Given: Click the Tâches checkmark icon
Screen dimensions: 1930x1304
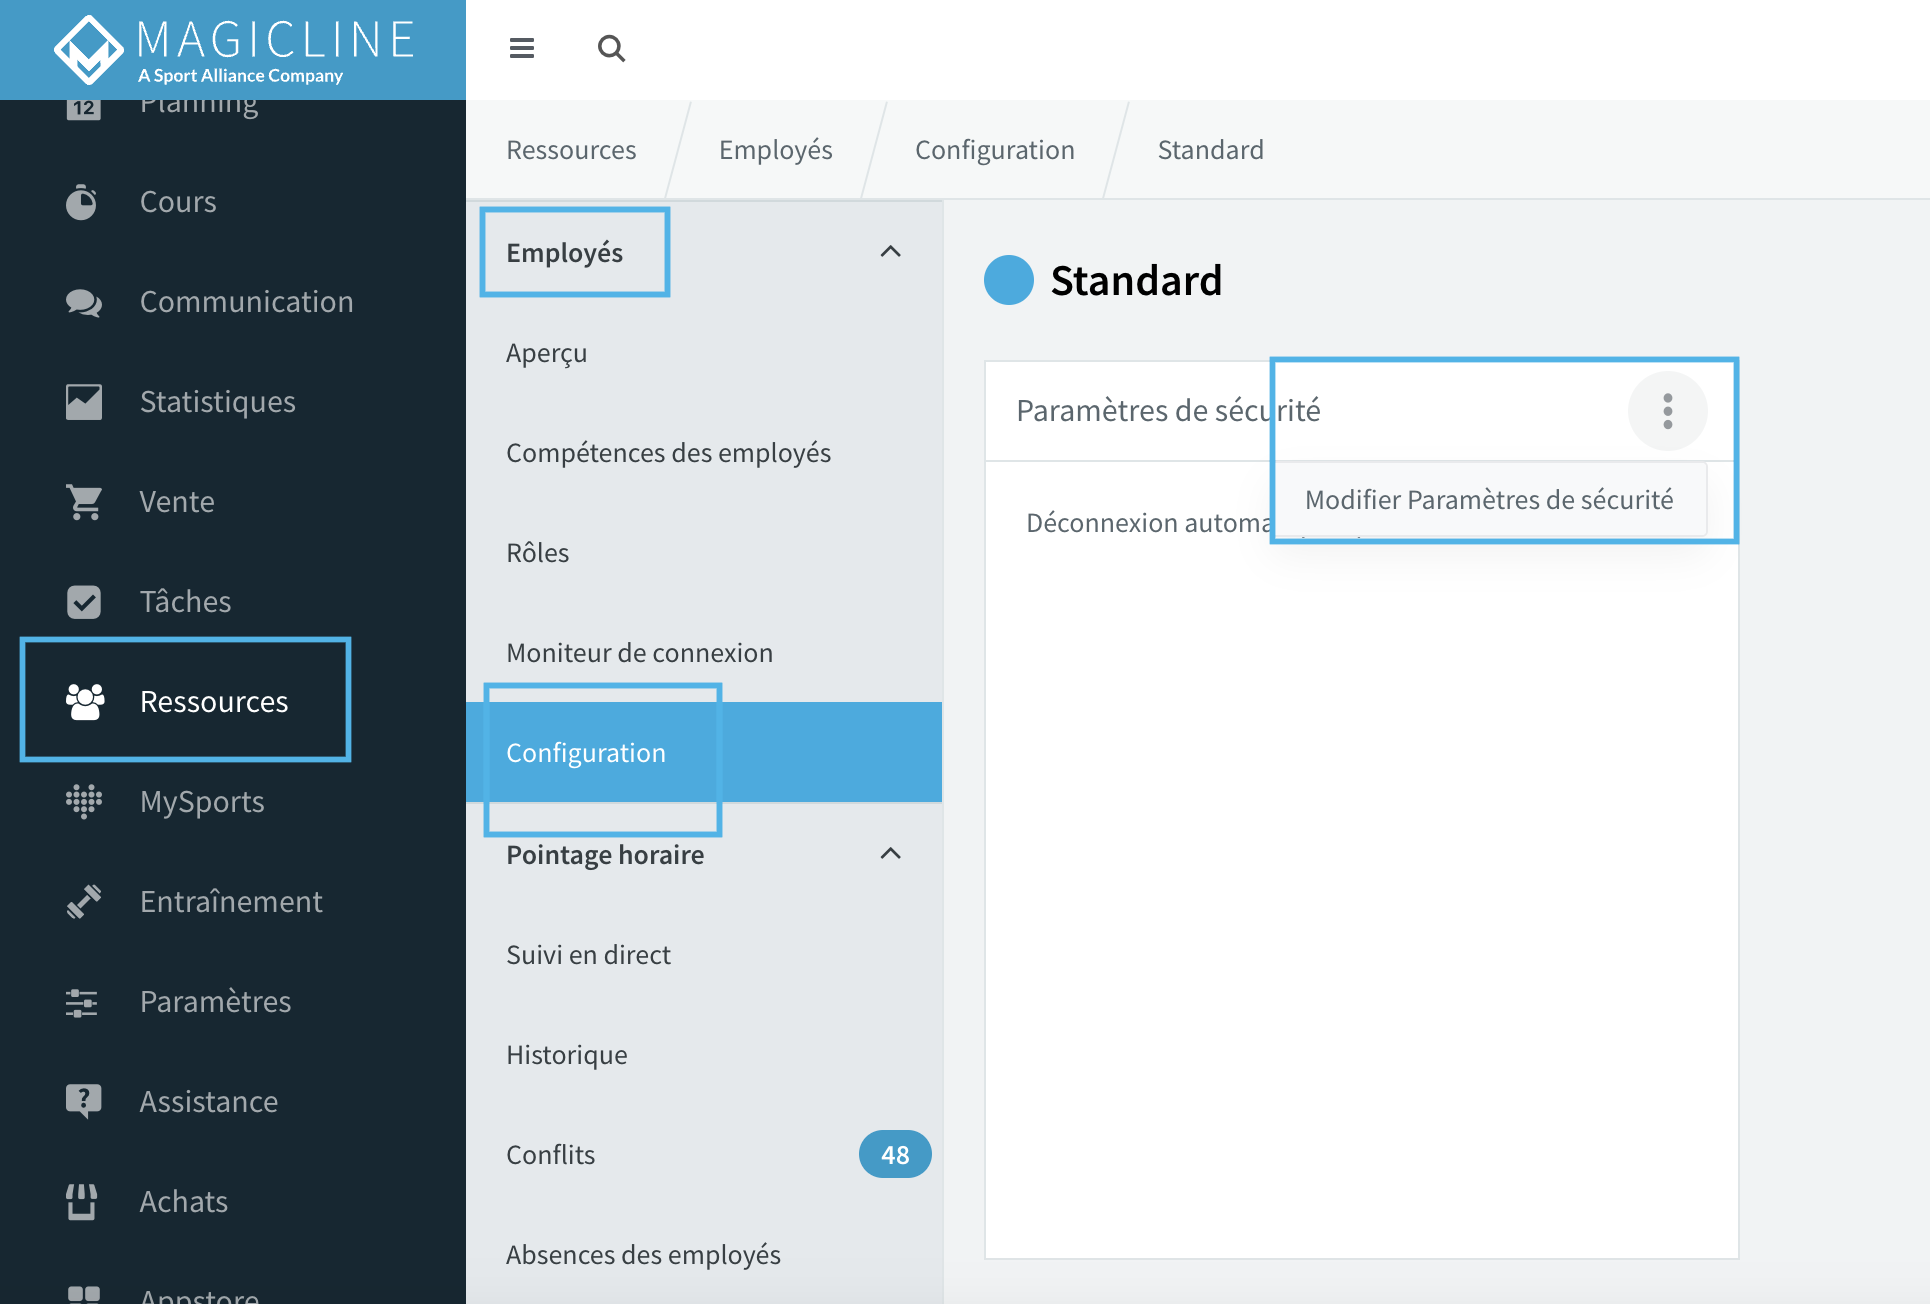Looking at the screenshot, I should click(x=84, y=602).
